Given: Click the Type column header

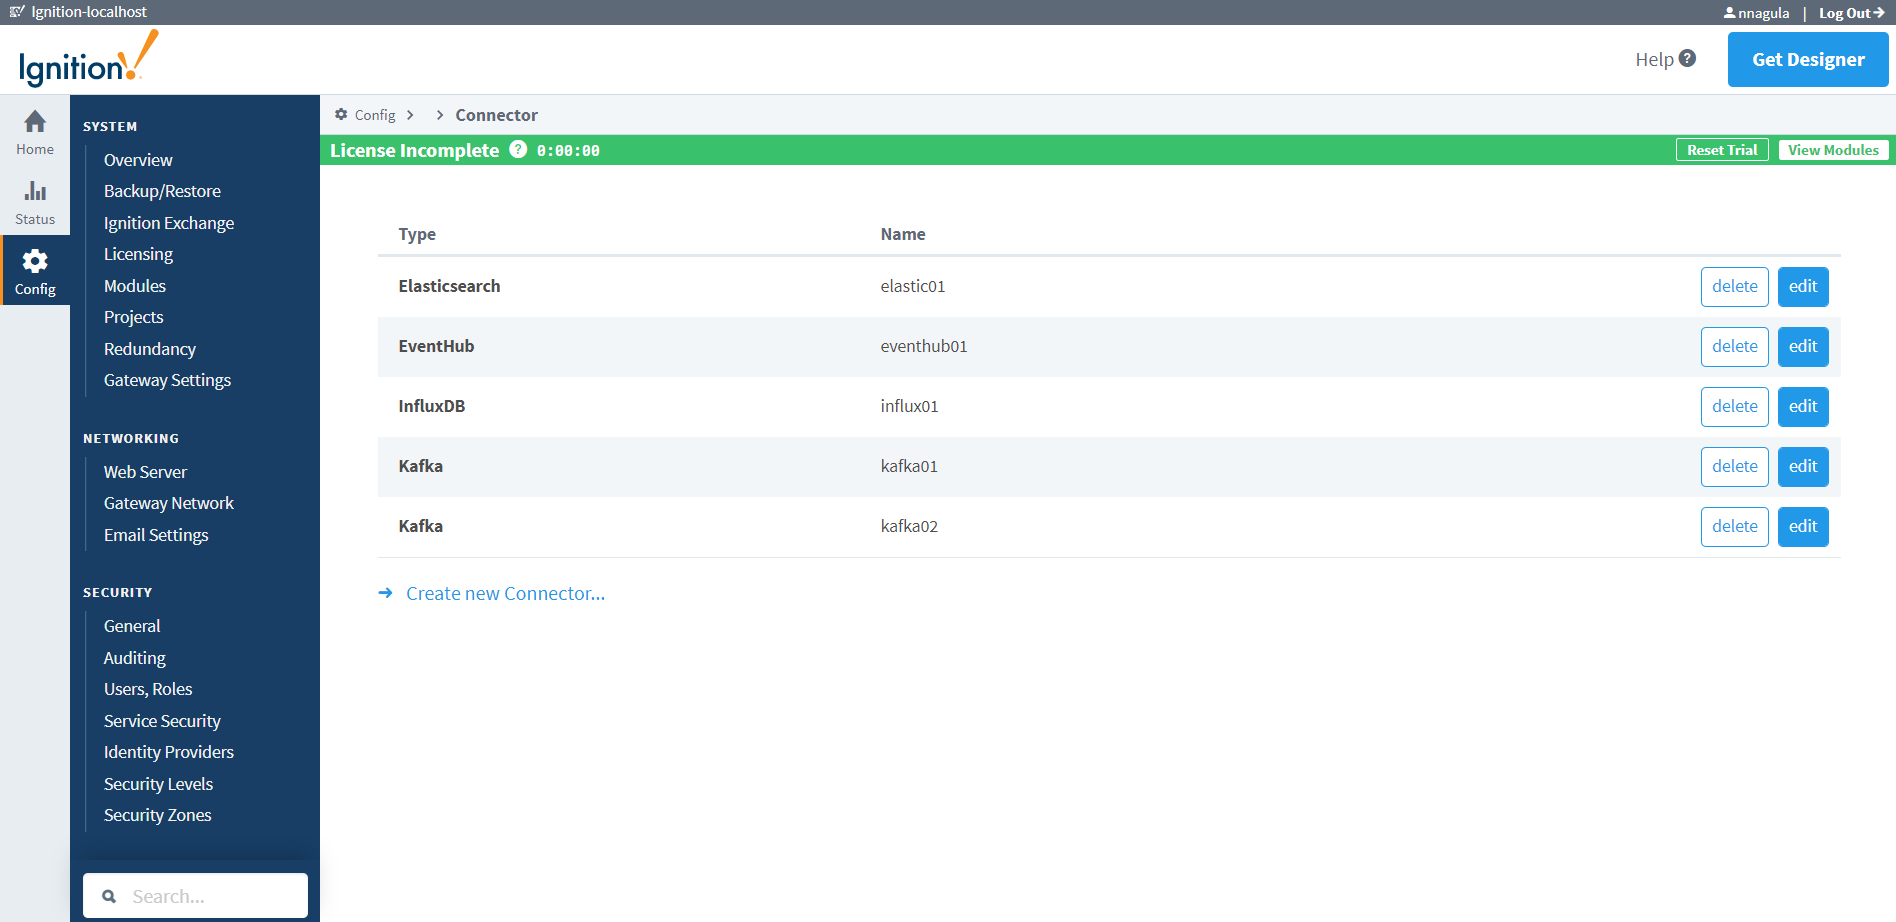Looking at the screenshot, I should click(x=417, y=234).
